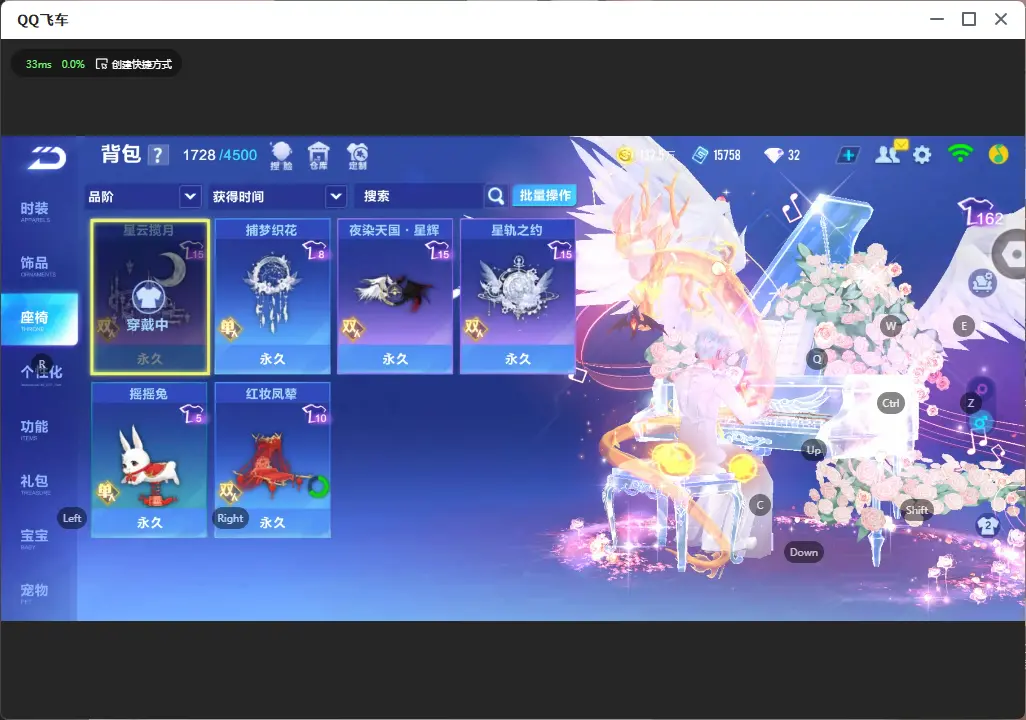1026x720 pixels.
Task: Open the 捏脸 face customization icon
Action: (281, 156)
